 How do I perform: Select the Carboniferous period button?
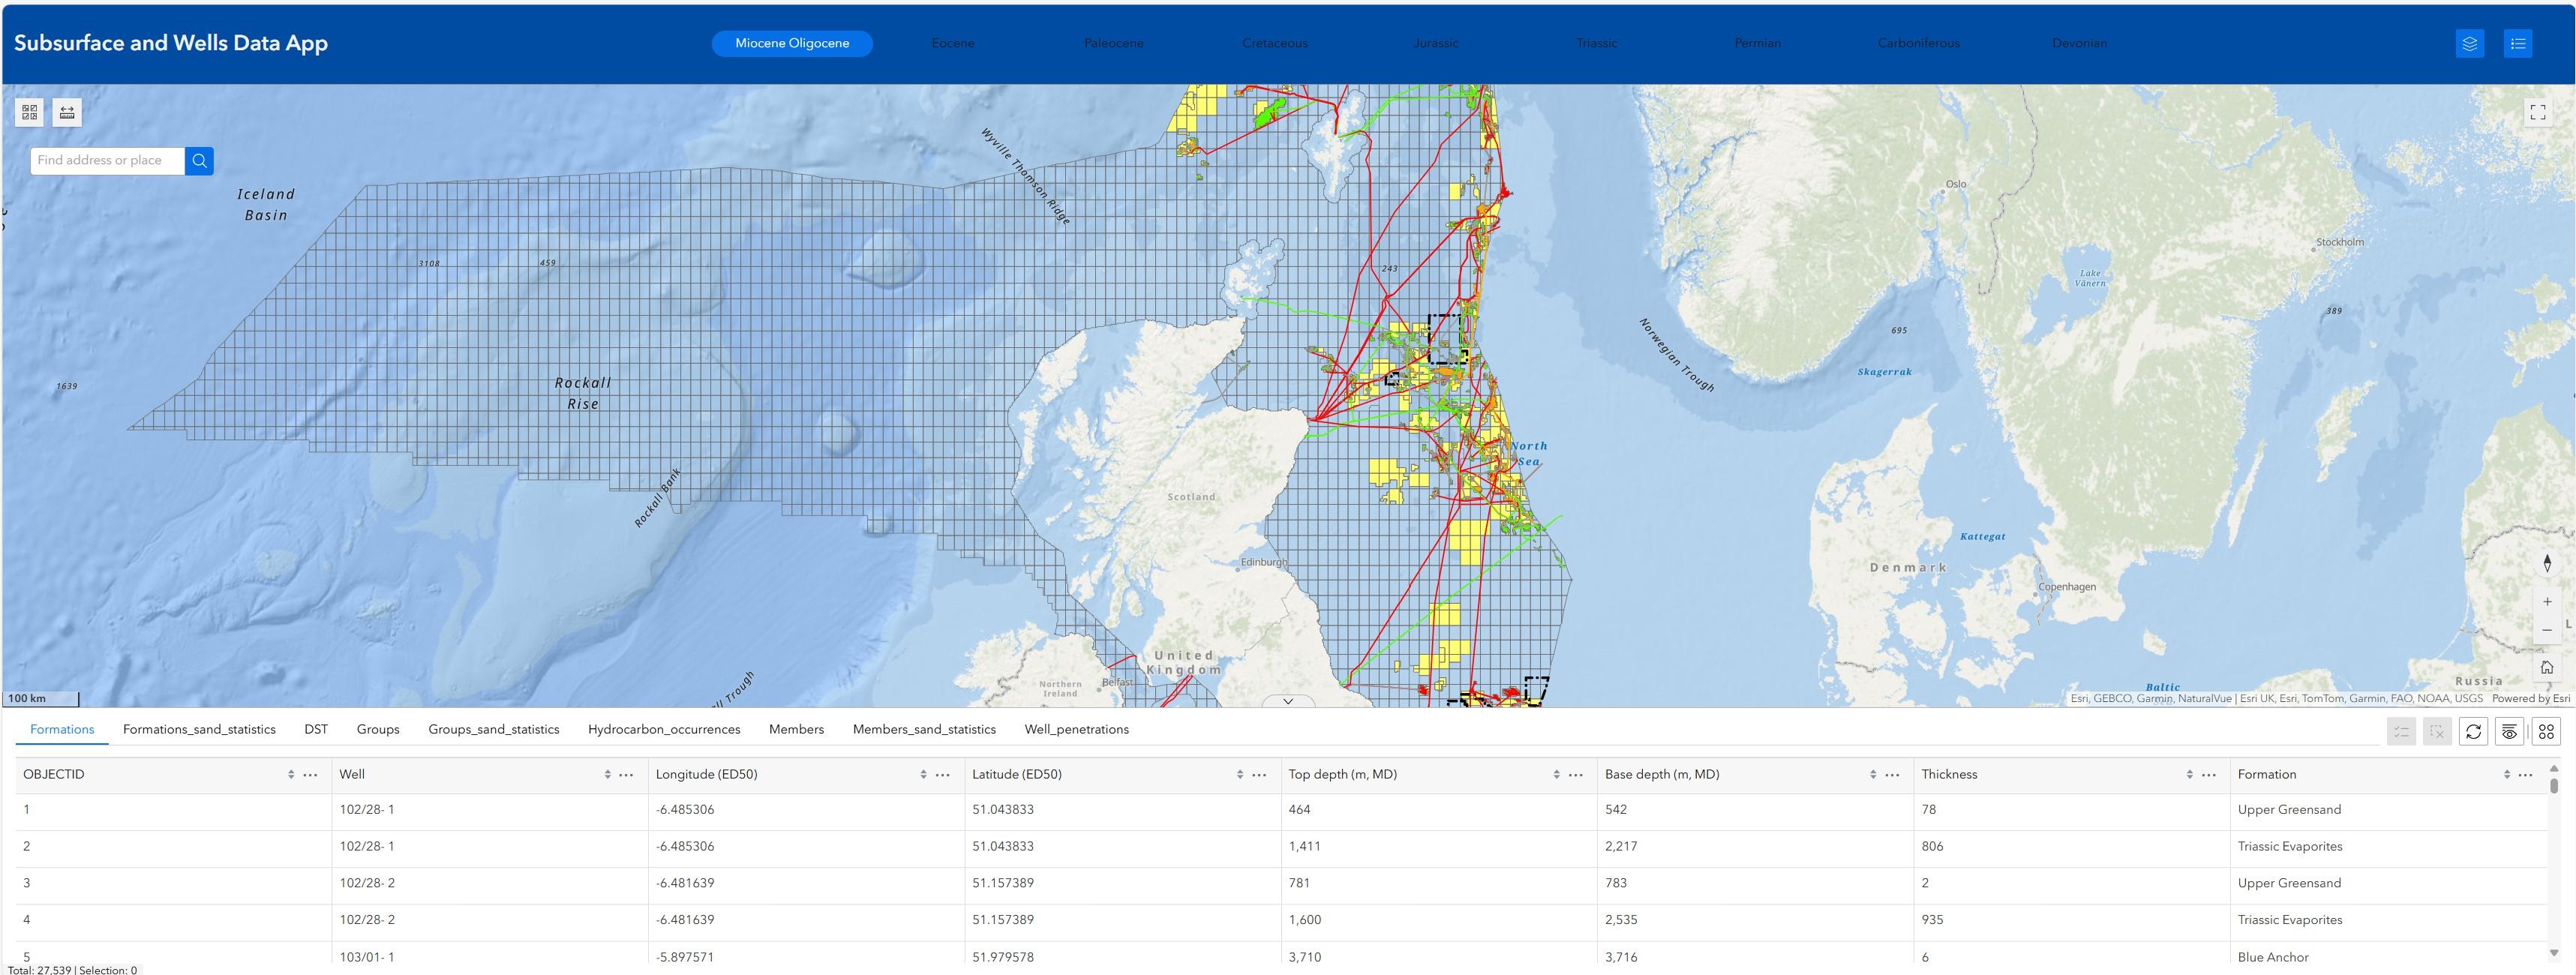[x=1919, y=43]
